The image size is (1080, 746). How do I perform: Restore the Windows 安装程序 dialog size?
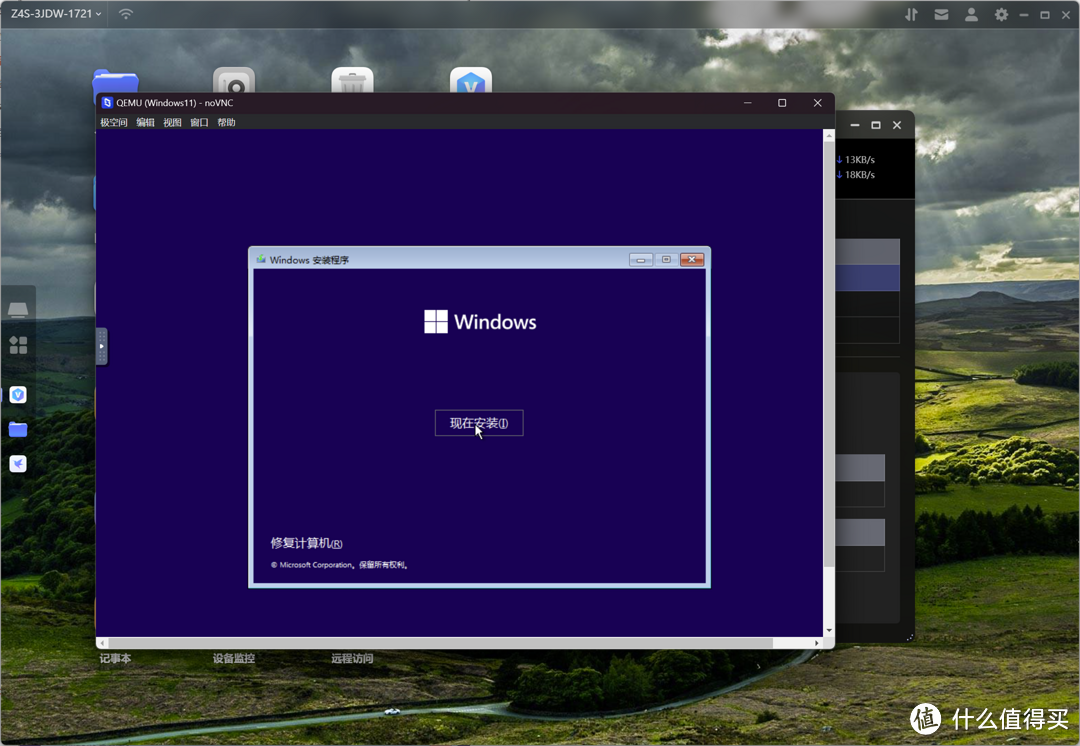pyautogui.click(x=666, y=260)
